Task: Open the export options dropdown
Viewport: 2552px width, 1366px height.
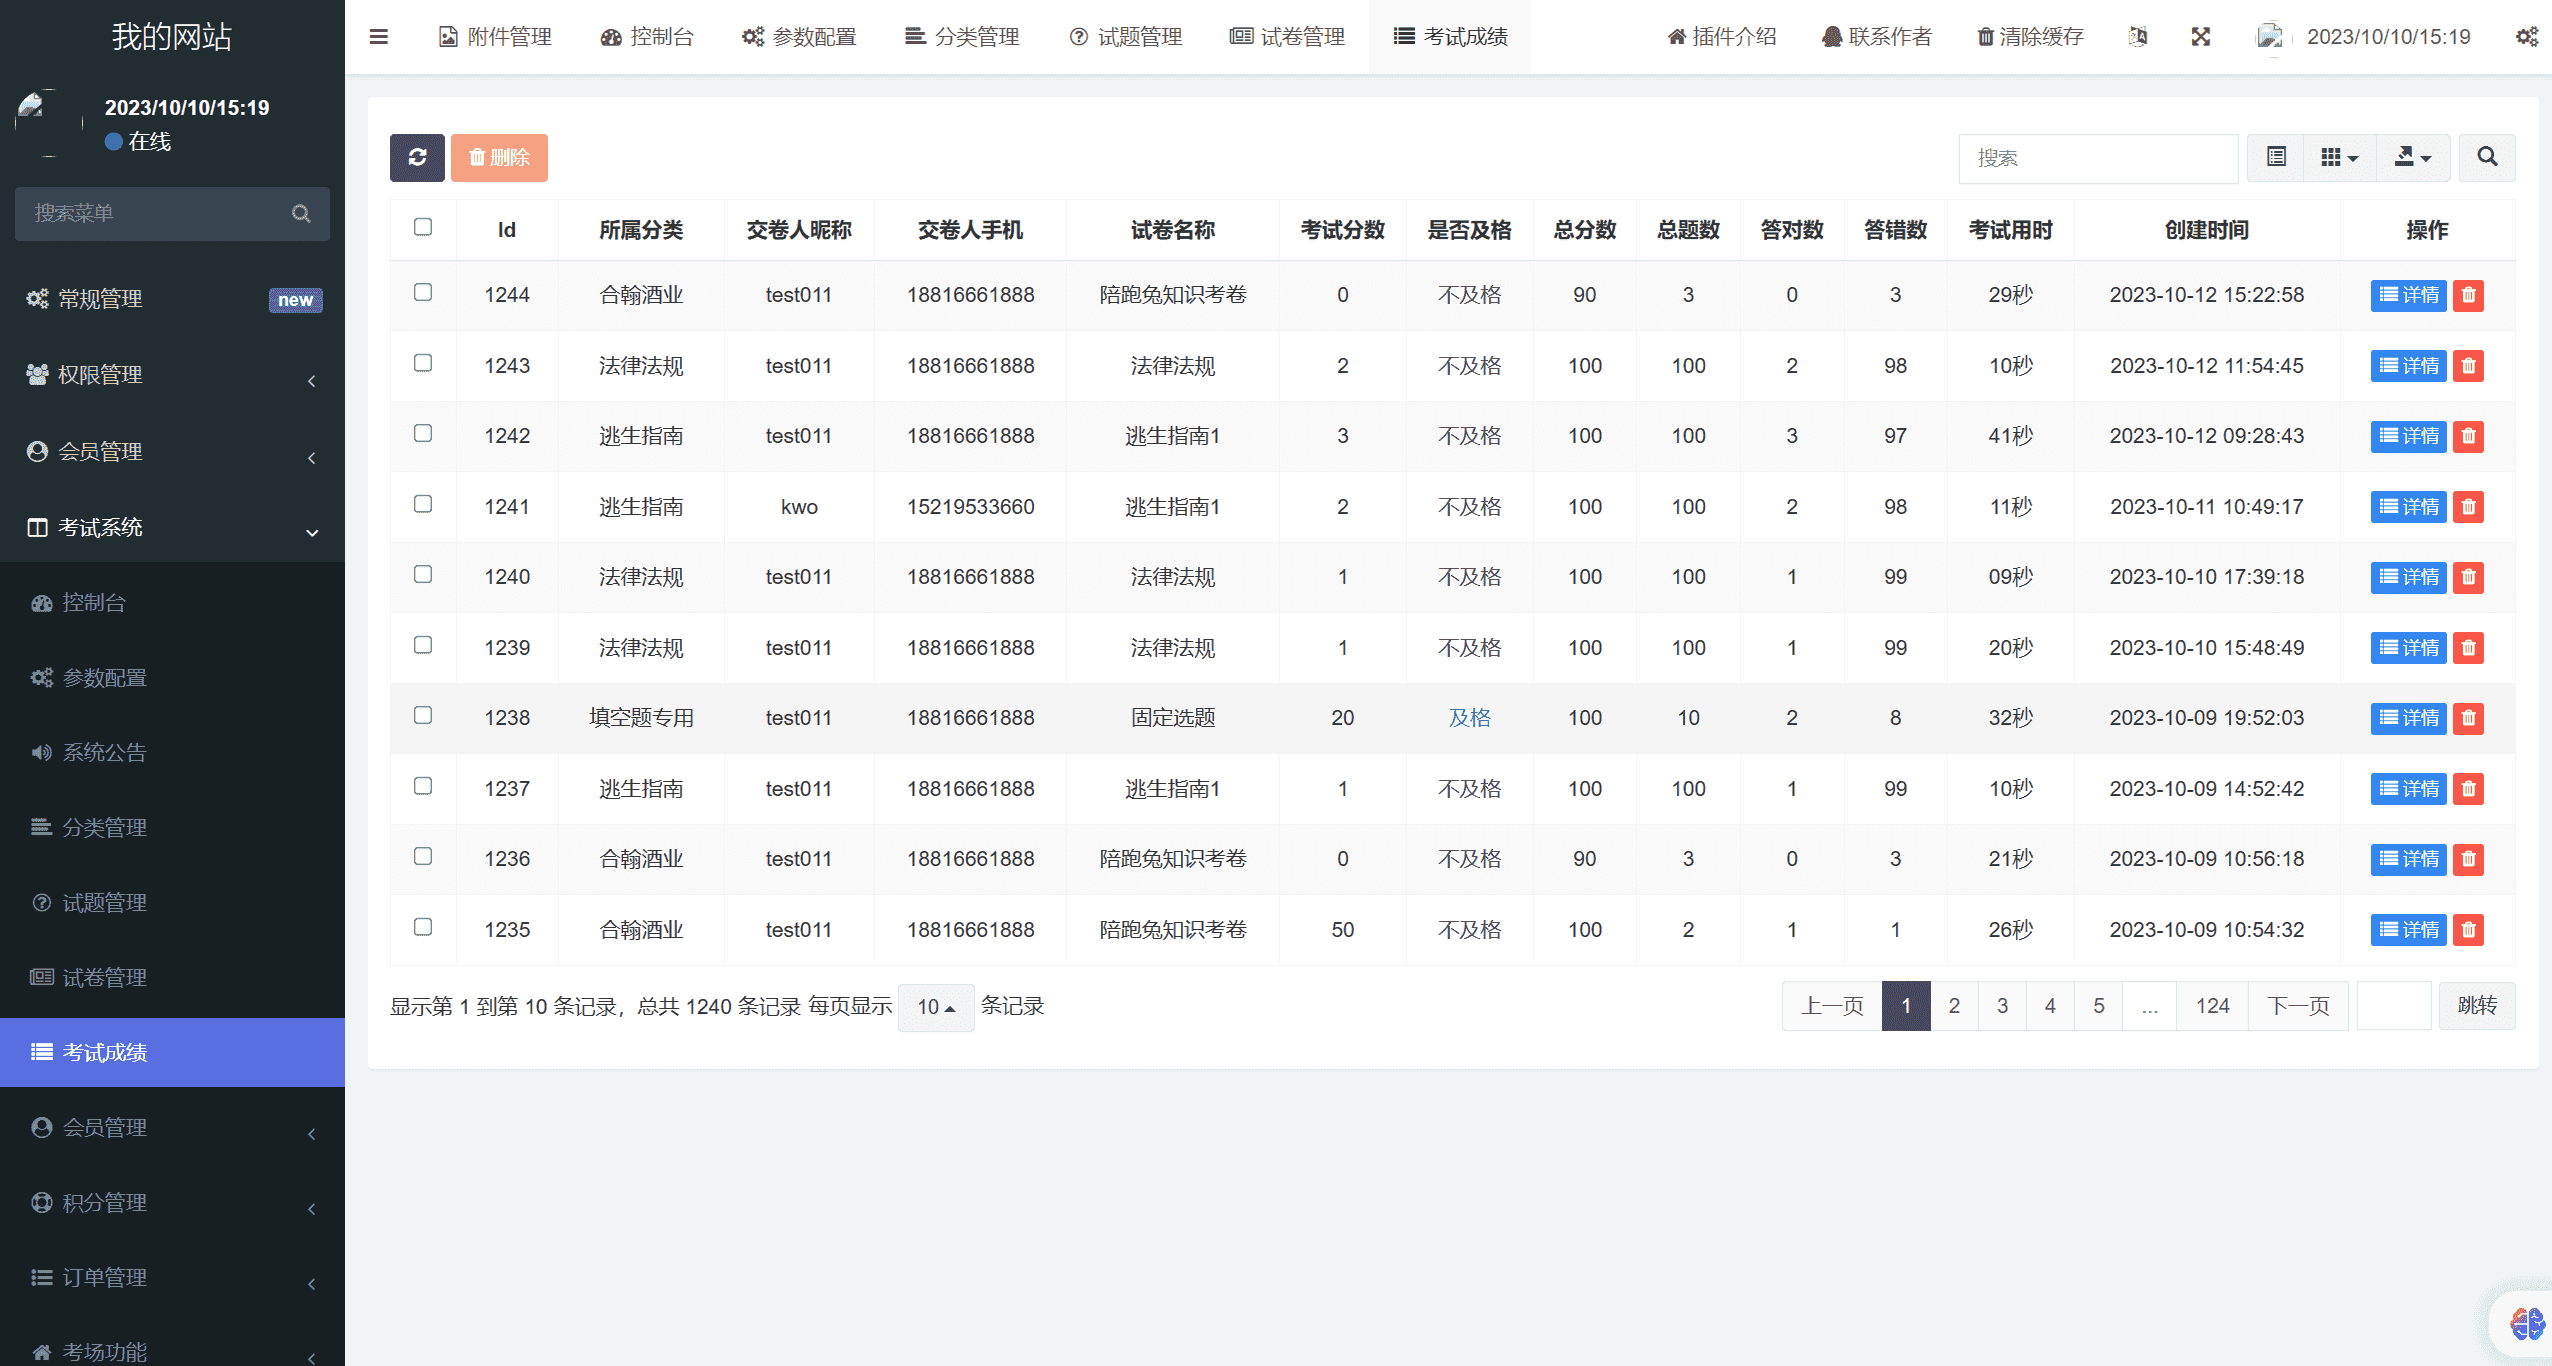Action: (2413, 157)
